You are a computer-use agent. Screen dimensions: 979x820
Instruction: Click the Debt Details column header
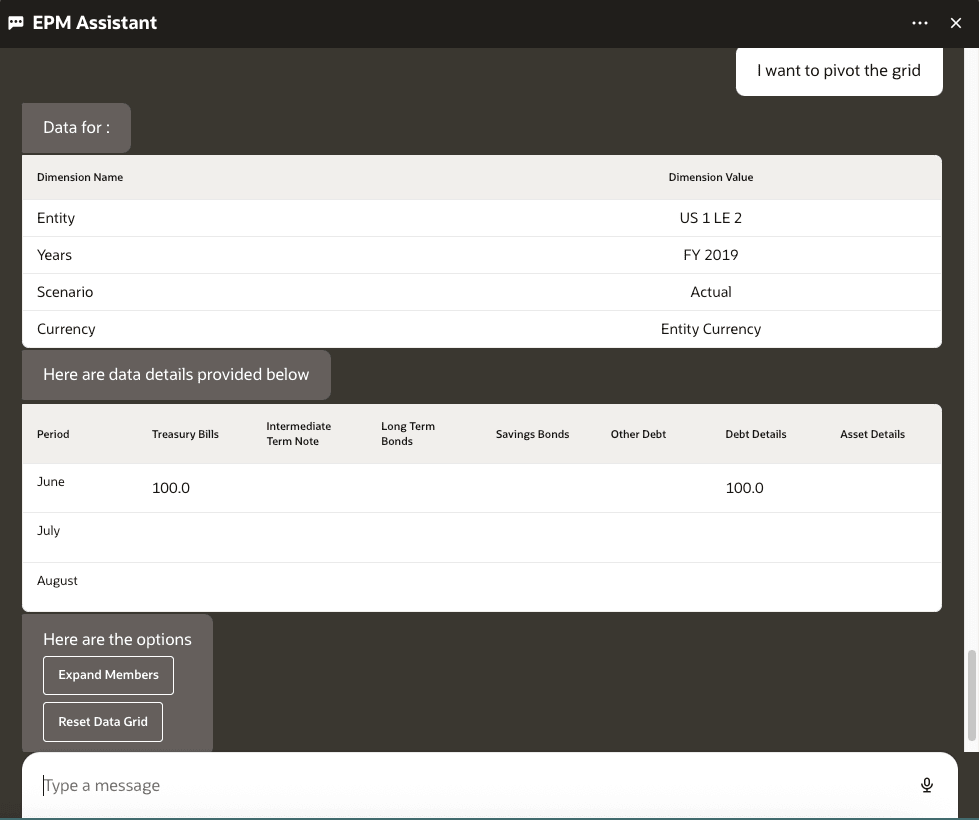click(x=755, y=434)
